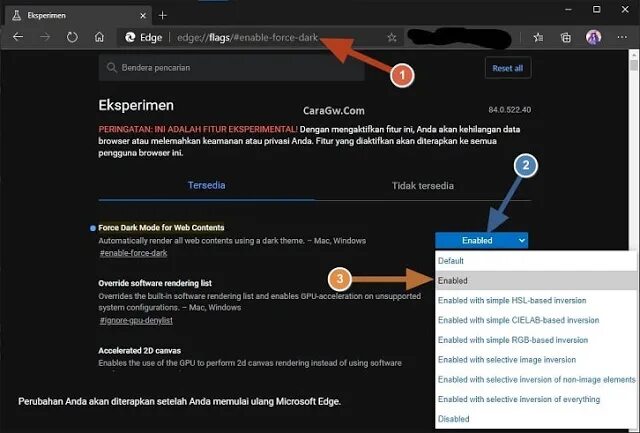Maximize the Edge window
The image size is (640, 433).
(x=596, y=9)
